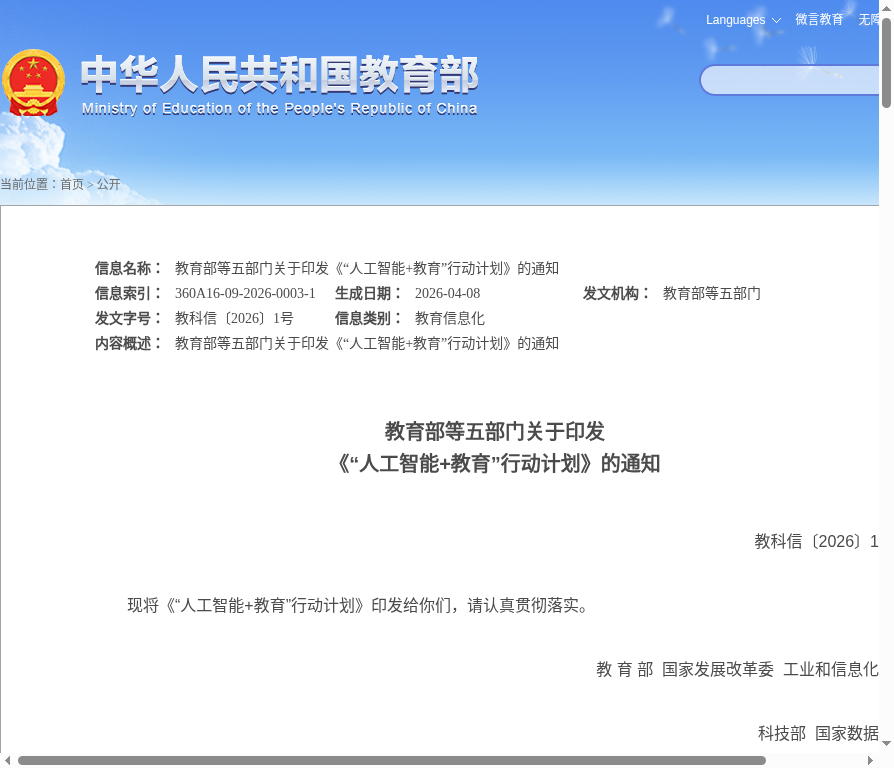Click the 教育信息化 information category value
The width and height of the screenshot is (894, 768).
(449, 318)
